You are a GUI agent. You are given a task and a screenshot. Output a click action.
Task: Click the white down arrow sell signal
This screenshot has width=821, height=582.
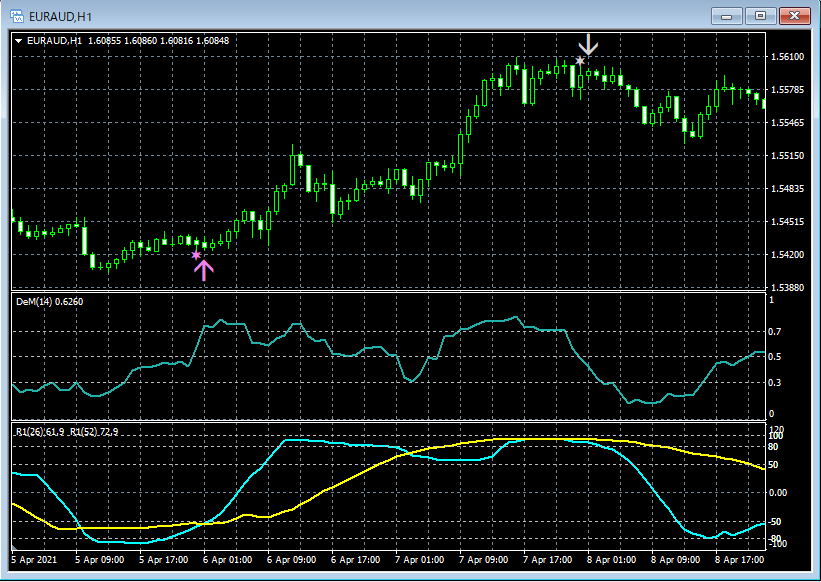click(x=589, y=43)
